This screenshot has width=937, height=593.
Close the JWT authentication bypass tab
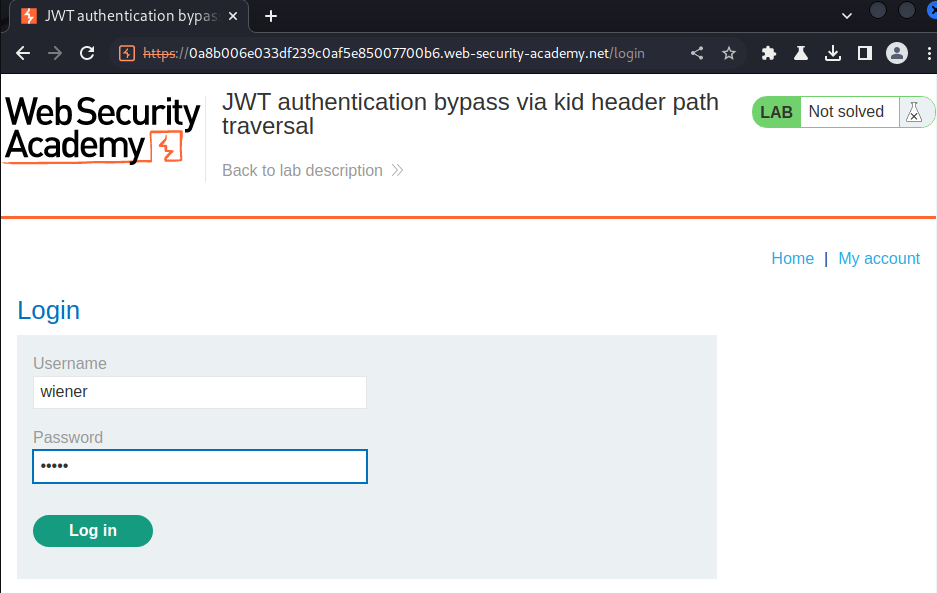(x=233, y=16)
